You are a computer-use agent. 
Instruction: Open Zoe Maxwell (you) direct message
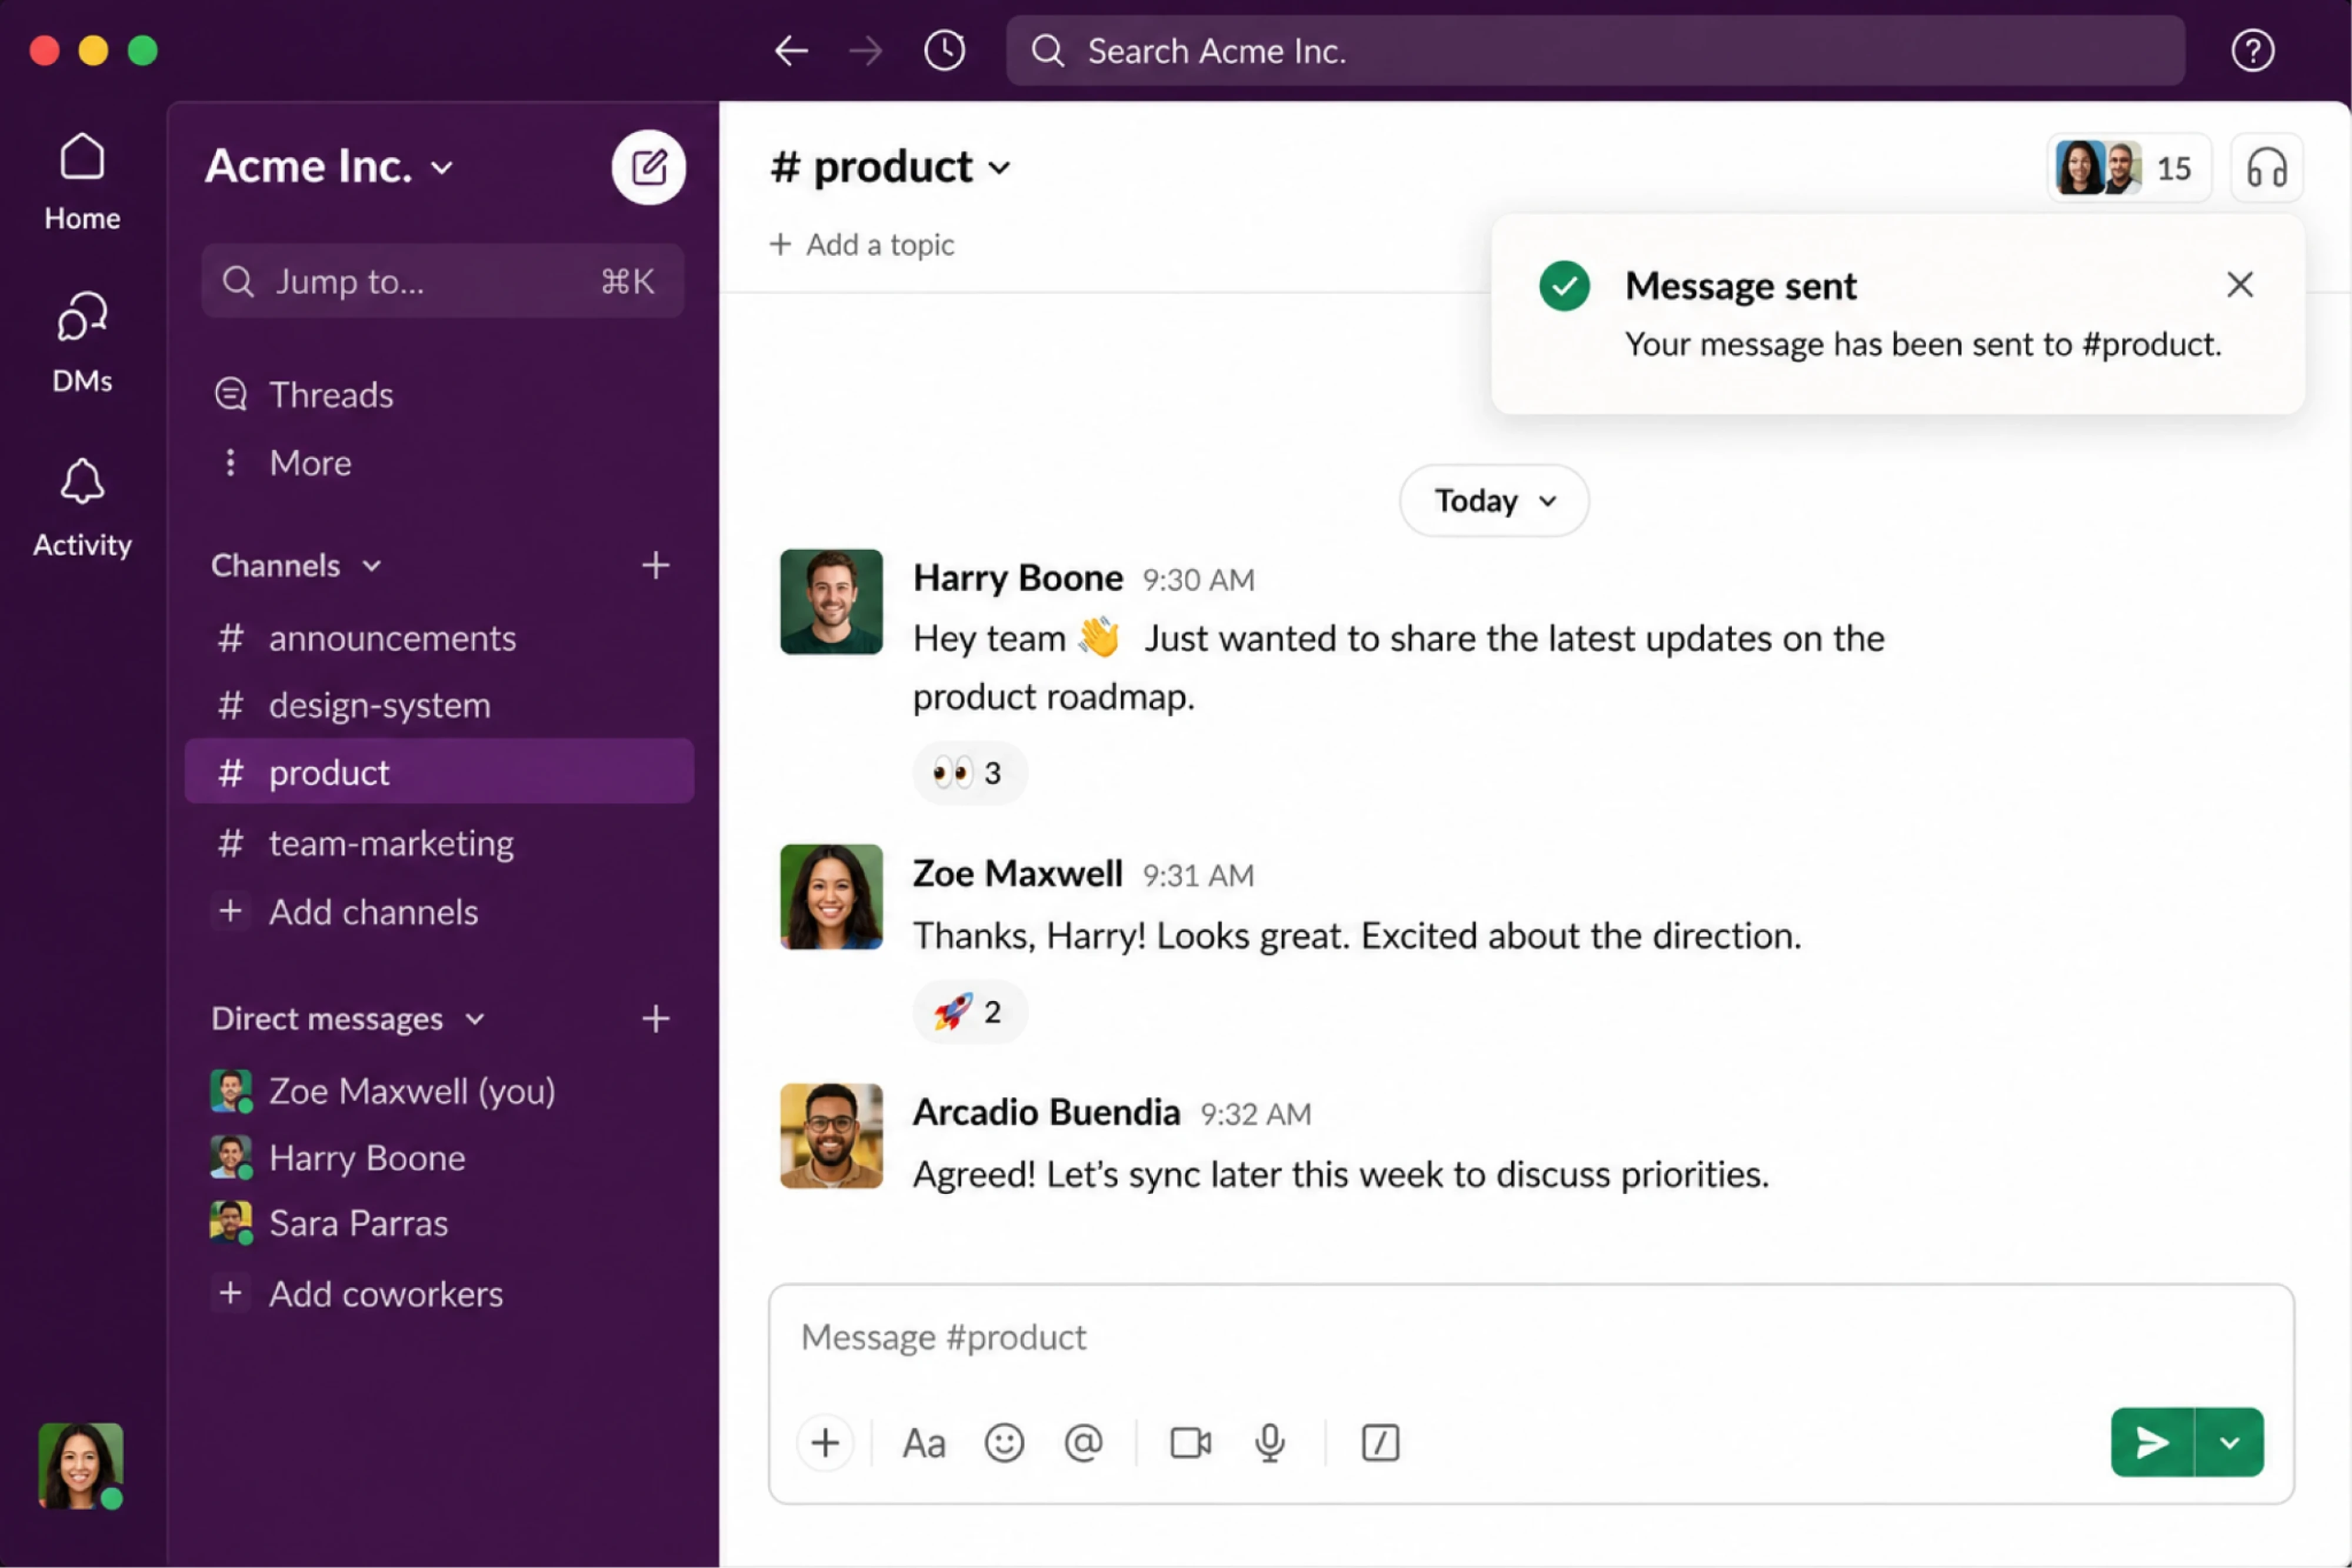(x=382, y=1091)
